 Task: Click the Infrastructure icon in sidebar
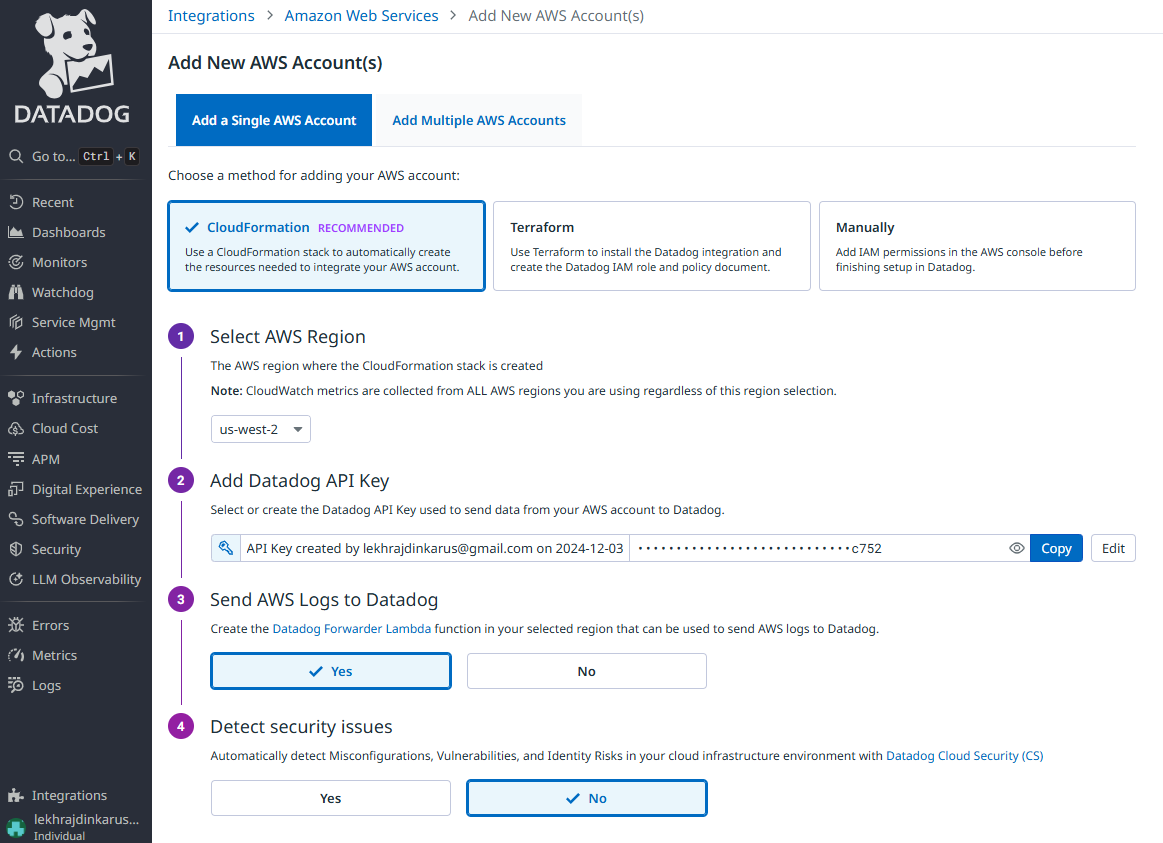[16, 398]
